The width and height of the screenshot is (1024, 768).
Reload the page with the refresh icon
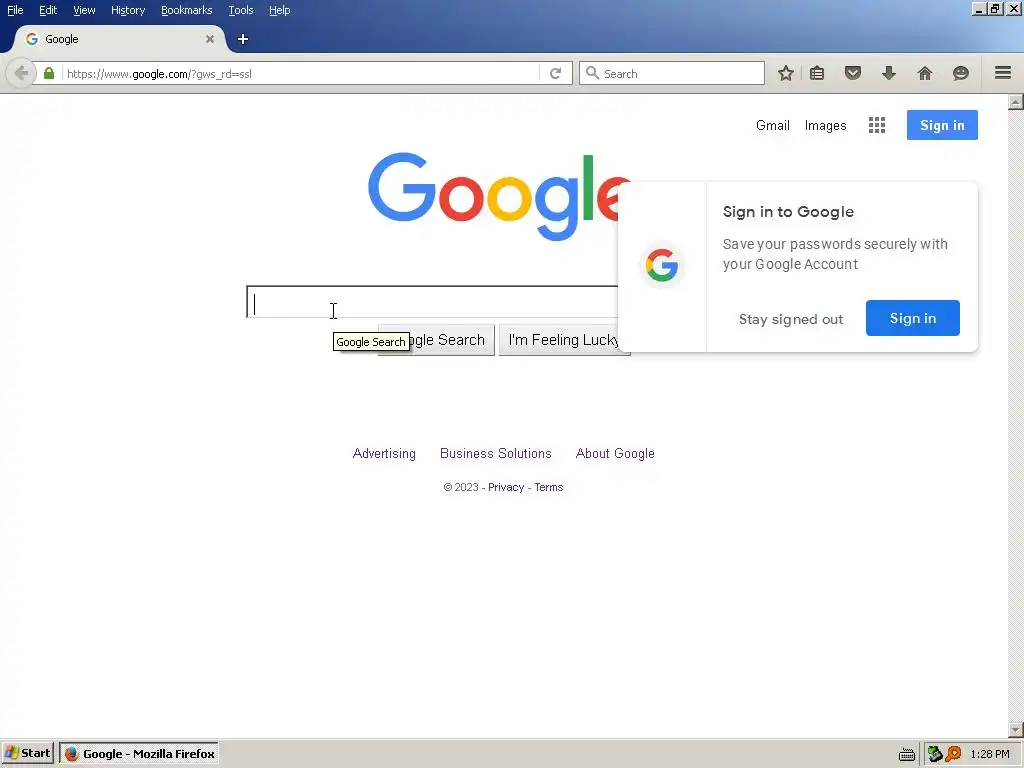pos(556,73)
